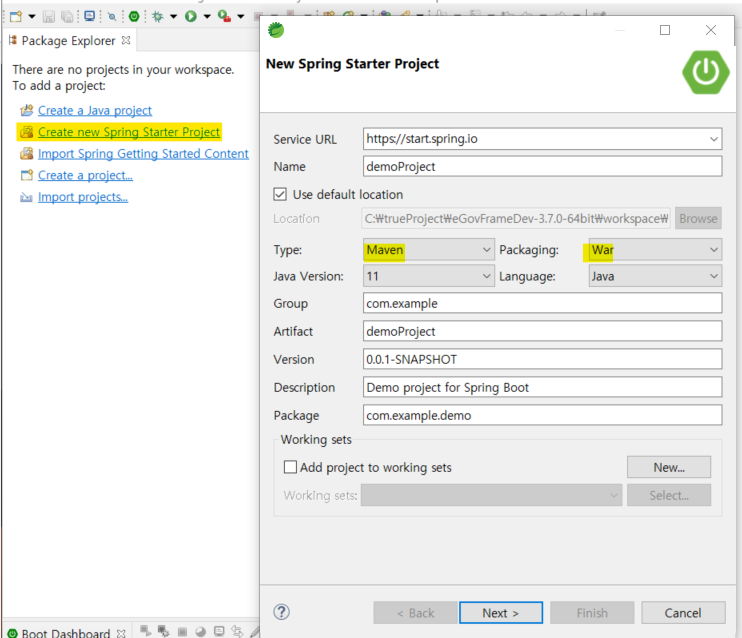Click the skip breakpoints toolbar icon
This screenshot has width=742, height=638.
112,17
